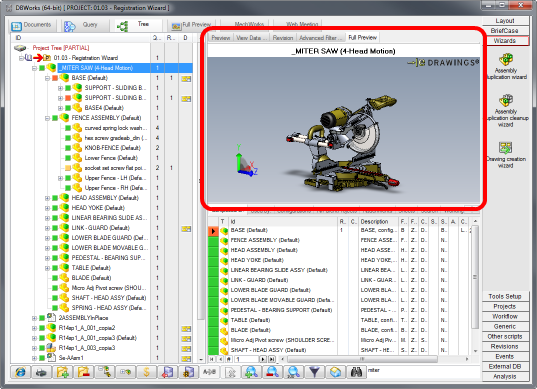Collapse the _MITER SAW tree node
537x389 pixels.
pos(34,68)
